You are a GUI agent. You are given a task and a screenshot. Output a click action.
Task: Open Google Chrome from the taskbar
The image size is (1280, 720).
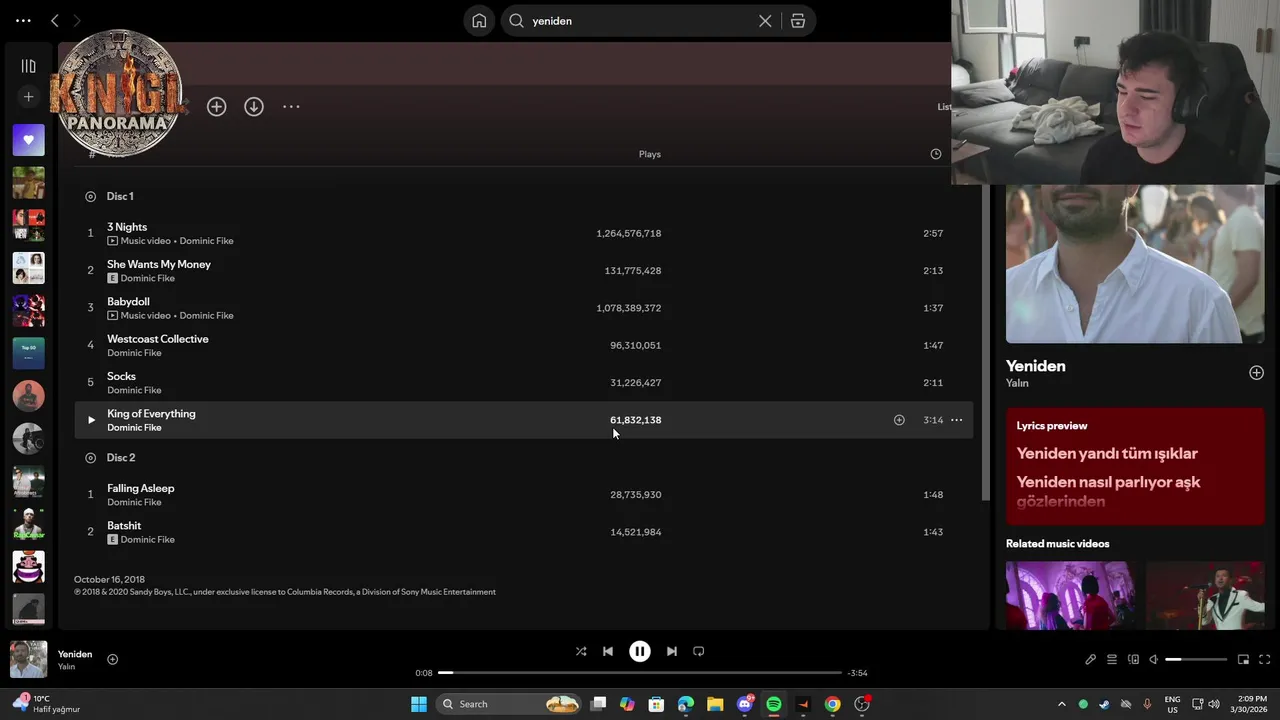pos(832,704)
